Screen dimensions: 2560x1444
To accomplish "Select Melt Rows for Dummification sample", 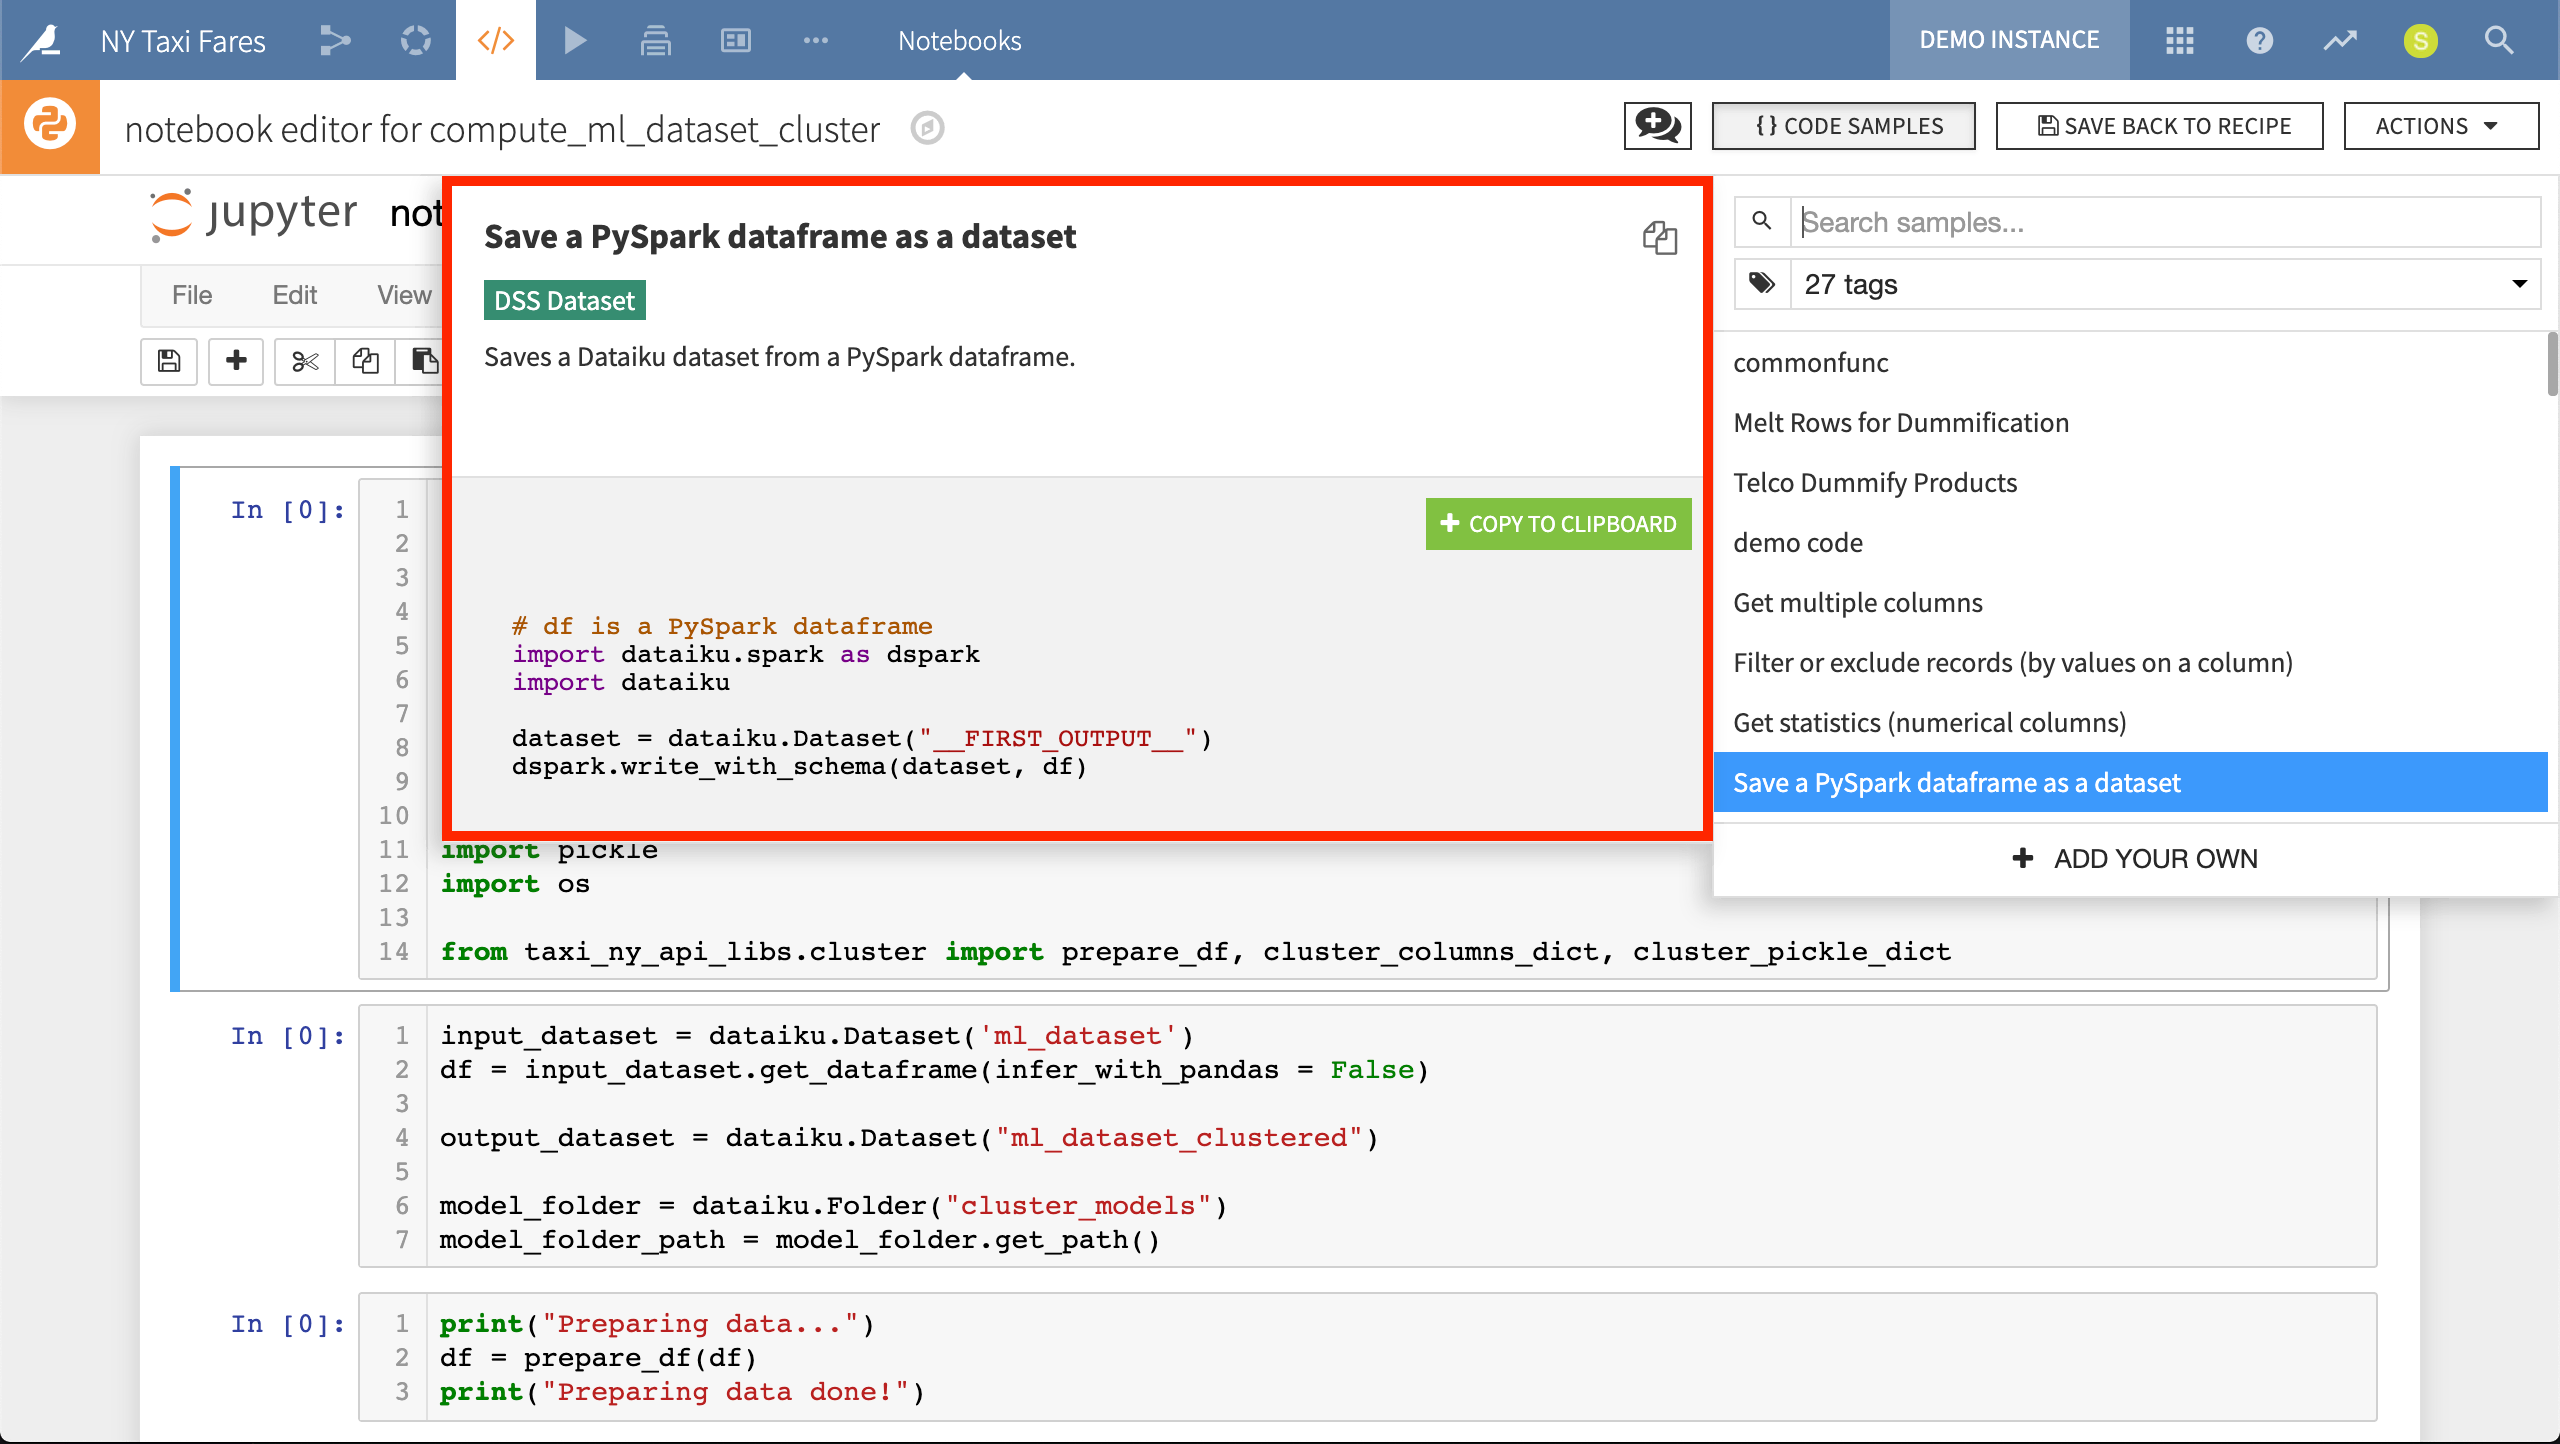I will (2130, 422).
